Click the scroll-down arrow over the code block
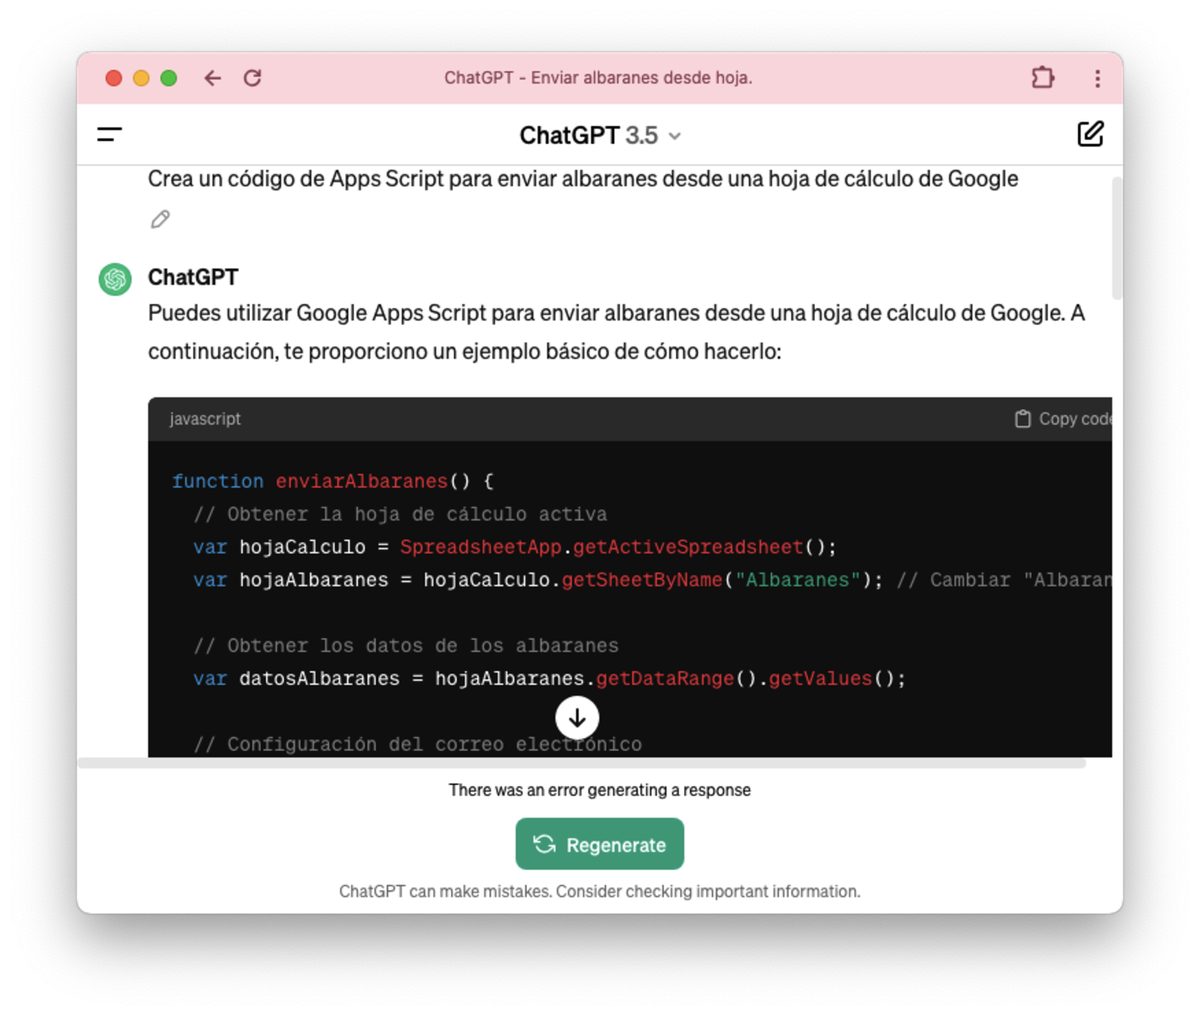This screenshot has width=1200, height=1015. [577, 717]
